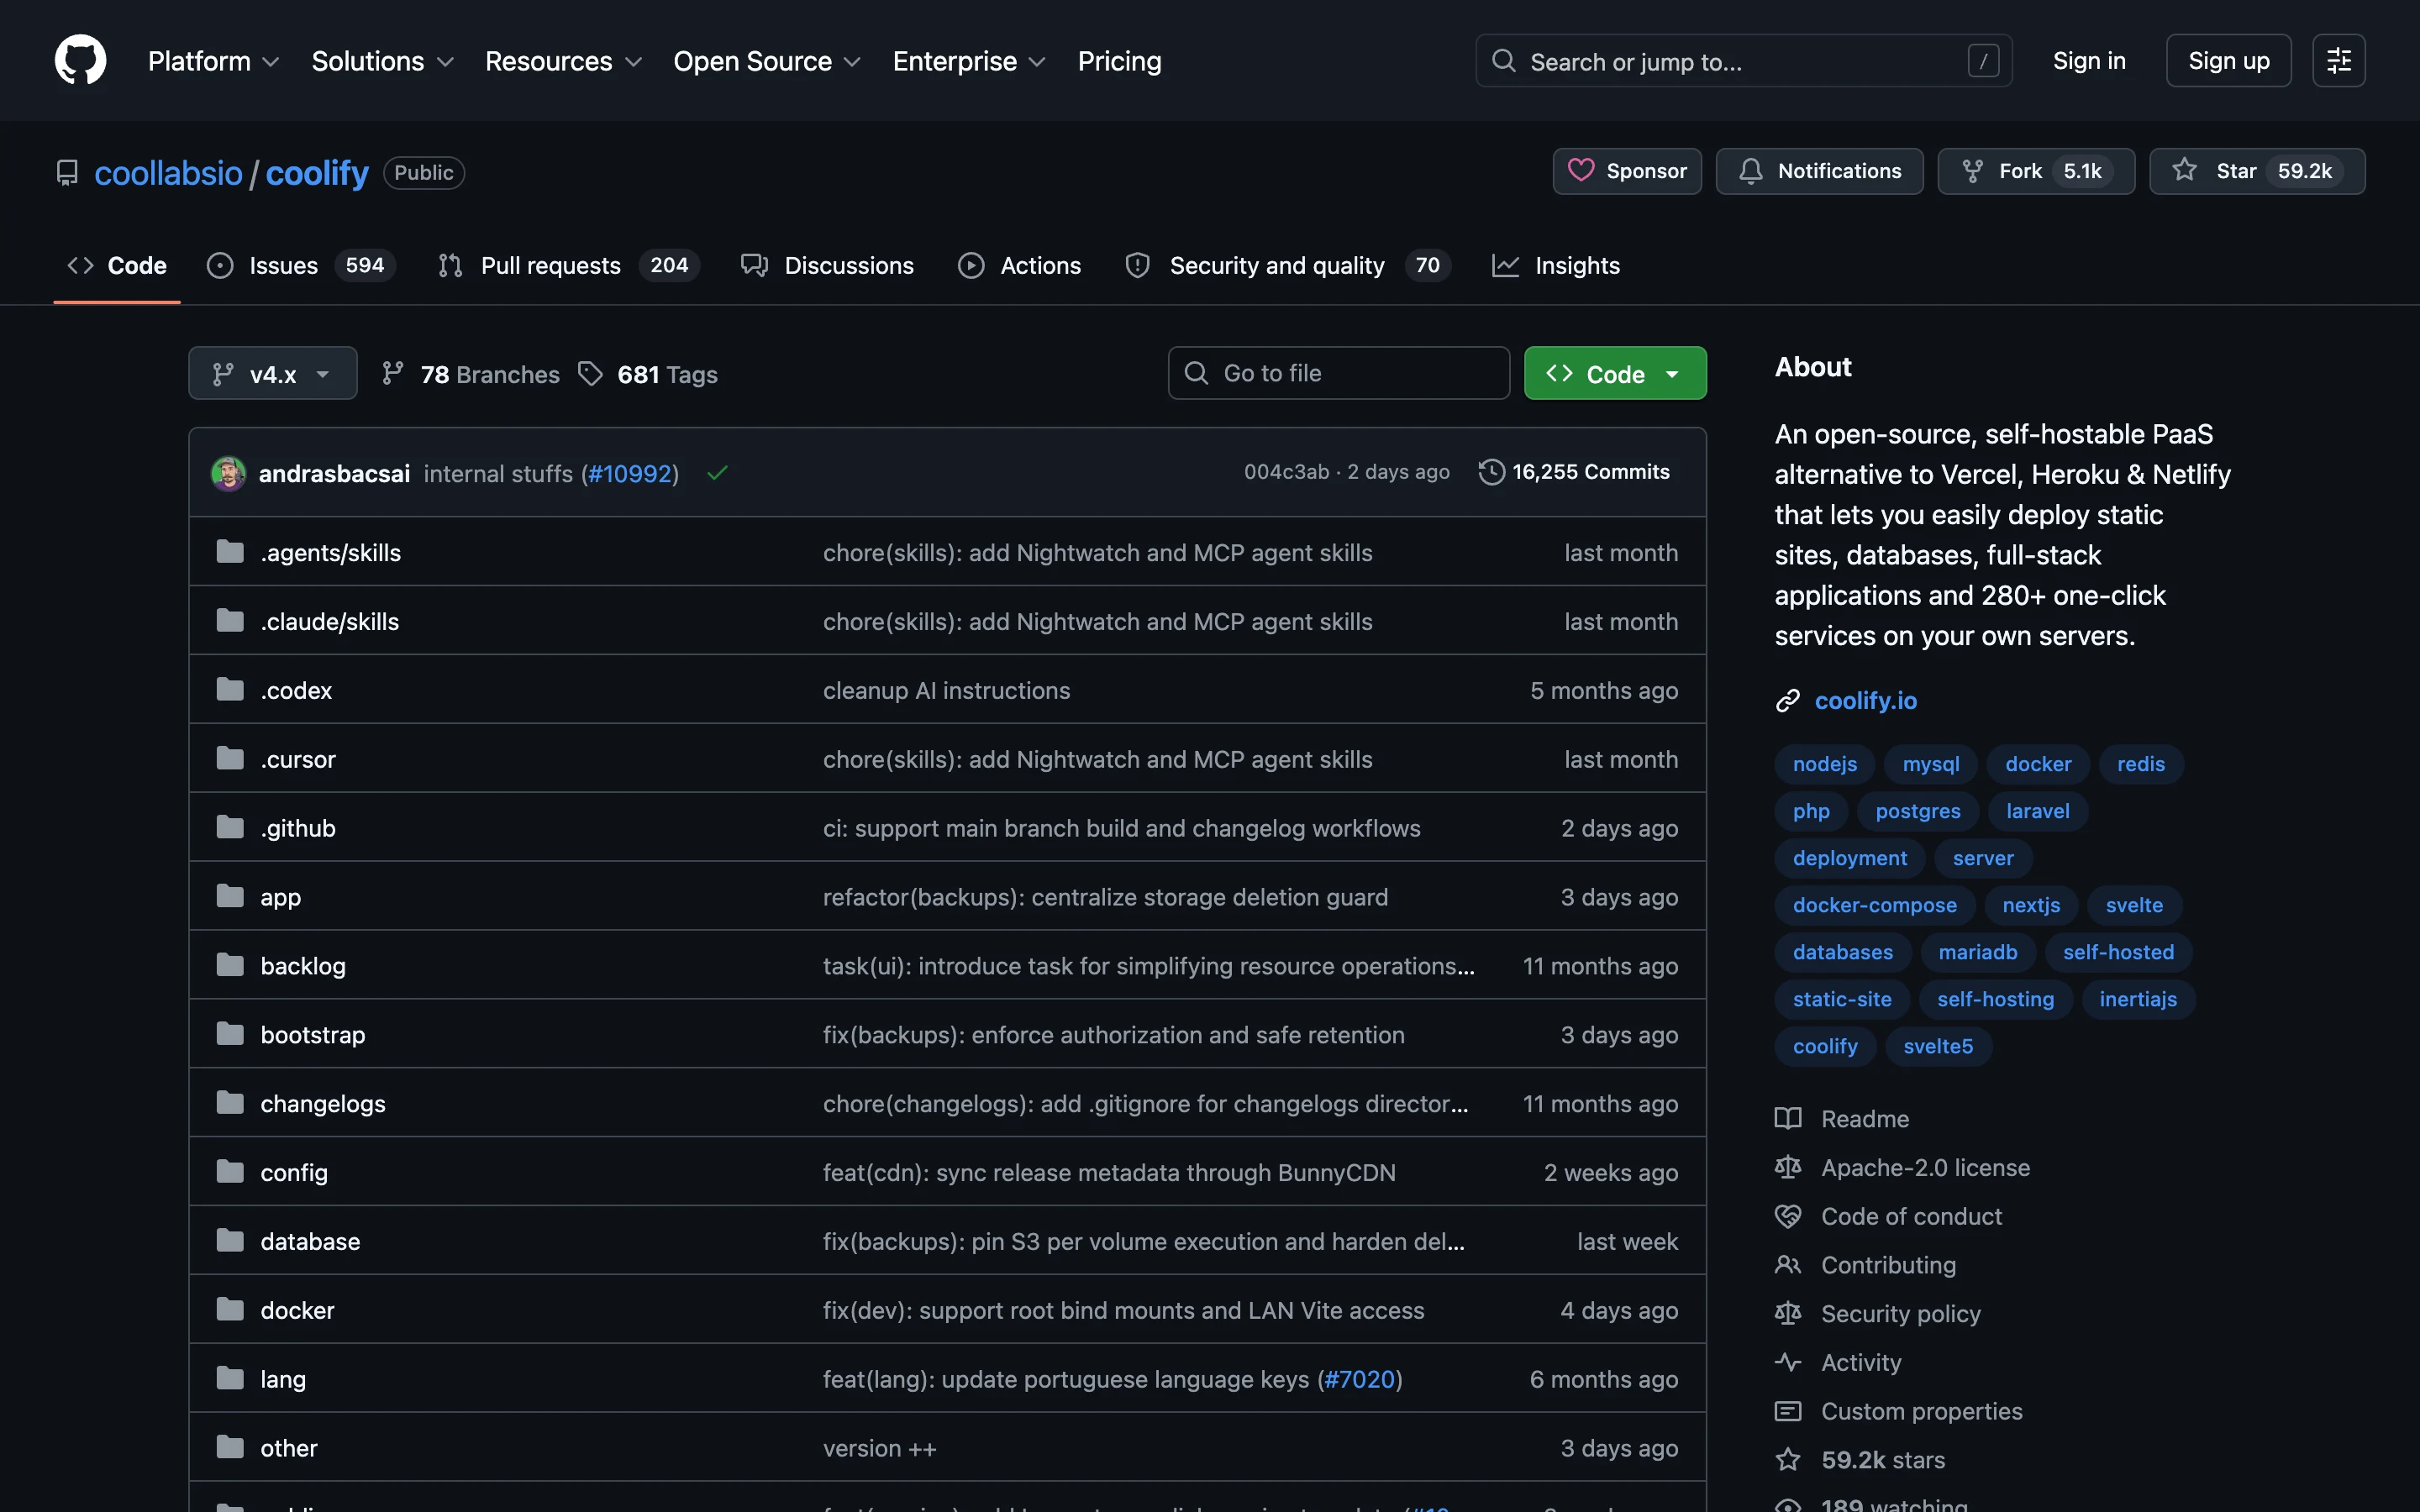Click the database folder icon
The height and width of the screenshot is (1512, 2420).
[230, 1241]
